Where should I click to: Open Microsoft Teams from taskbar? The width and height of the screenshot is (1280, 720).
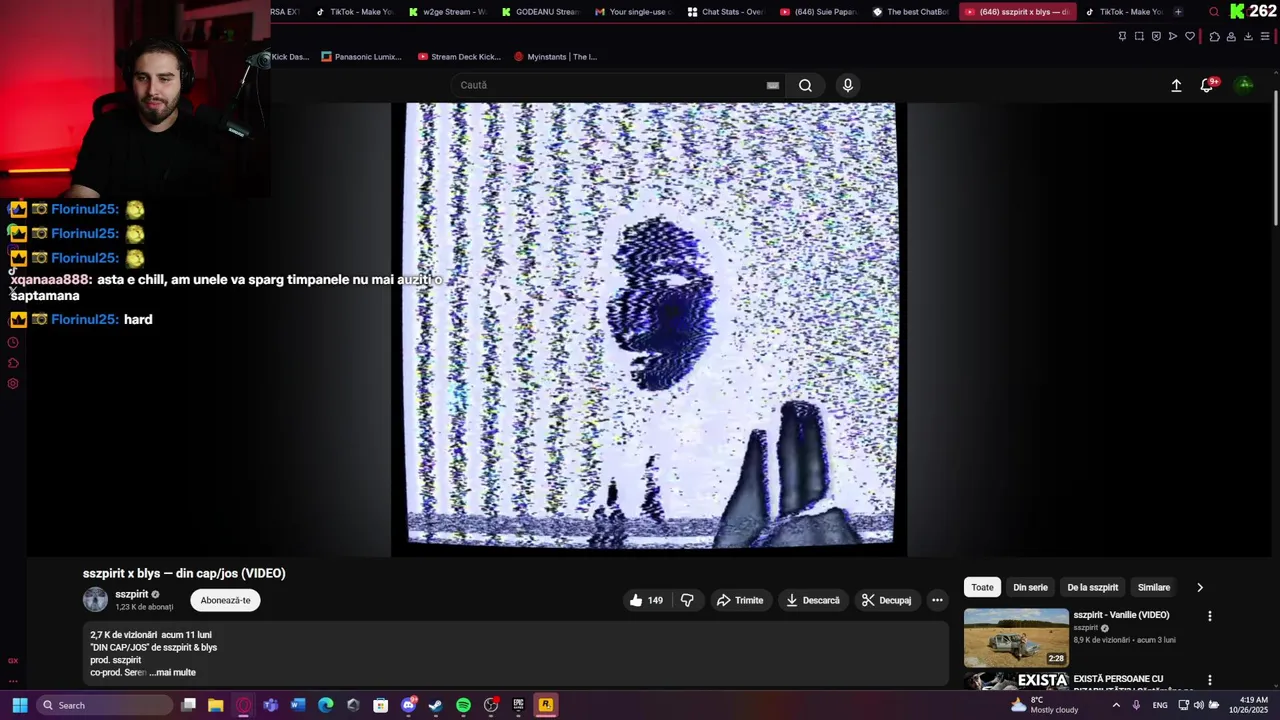pos(271,705)
